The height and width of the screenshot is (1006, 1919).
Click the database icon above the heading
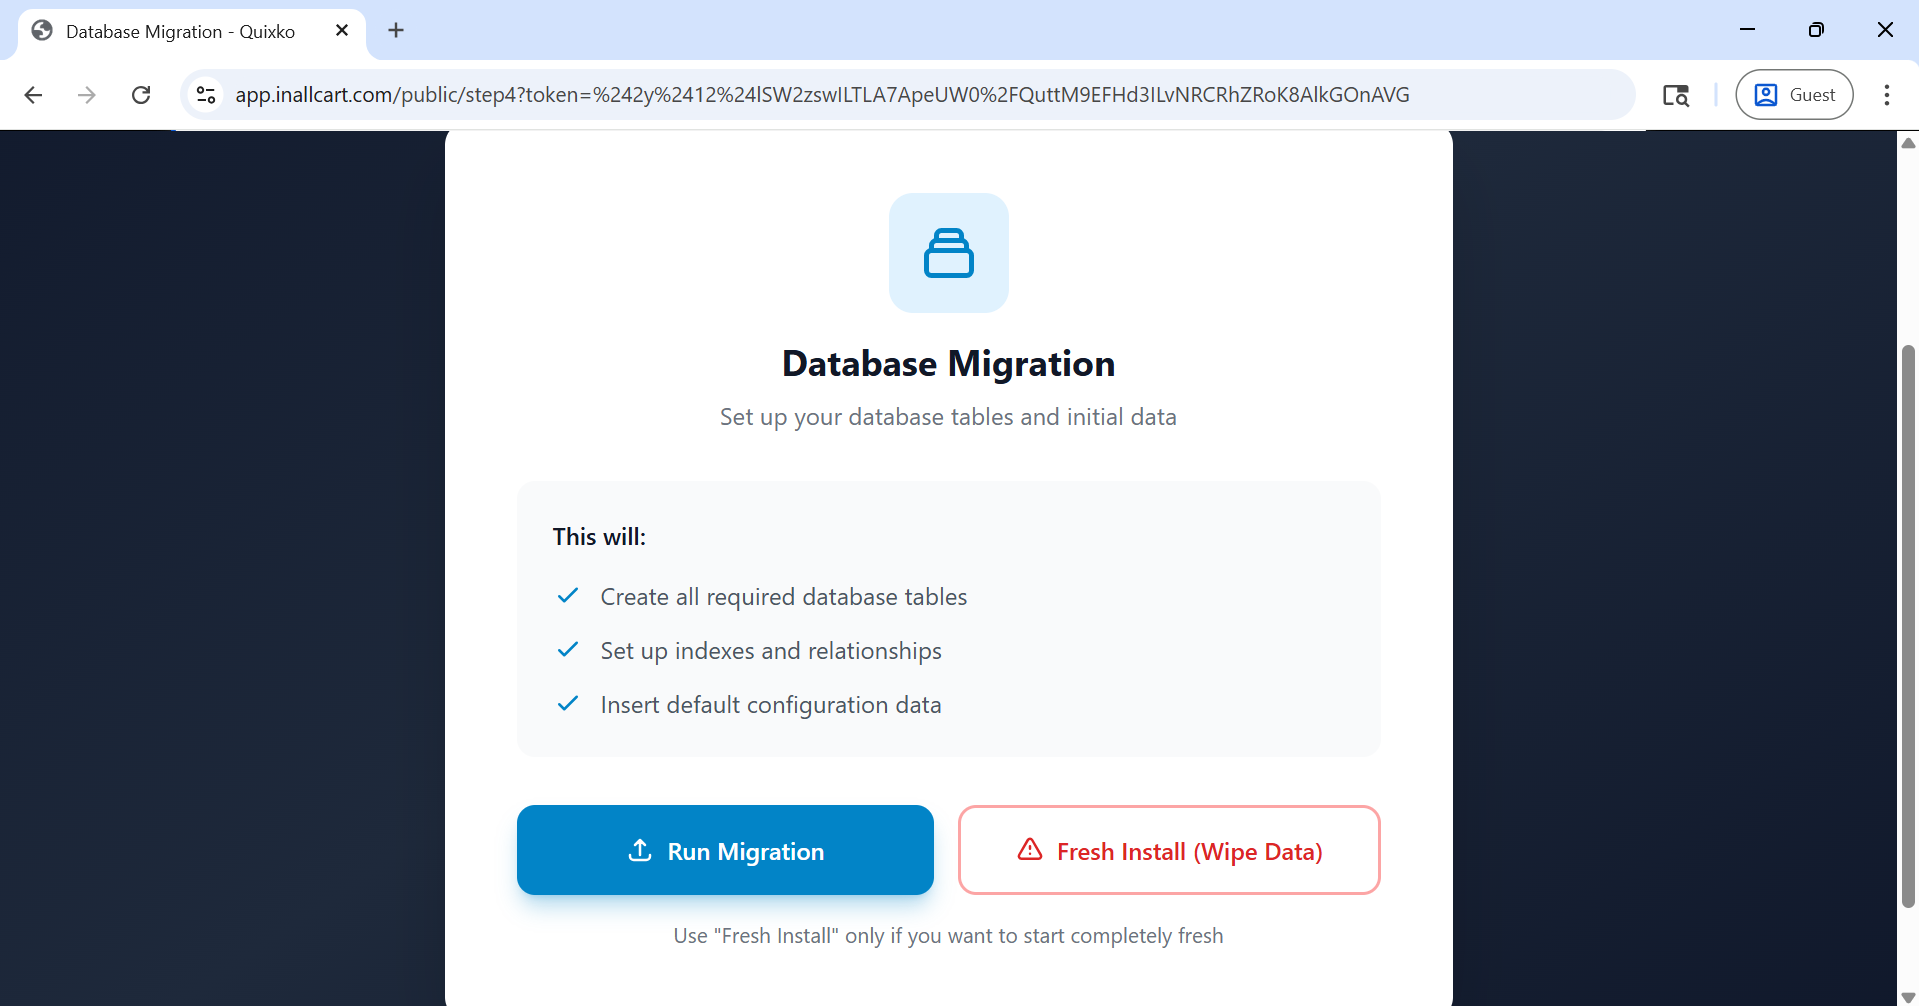pos(949,253)
